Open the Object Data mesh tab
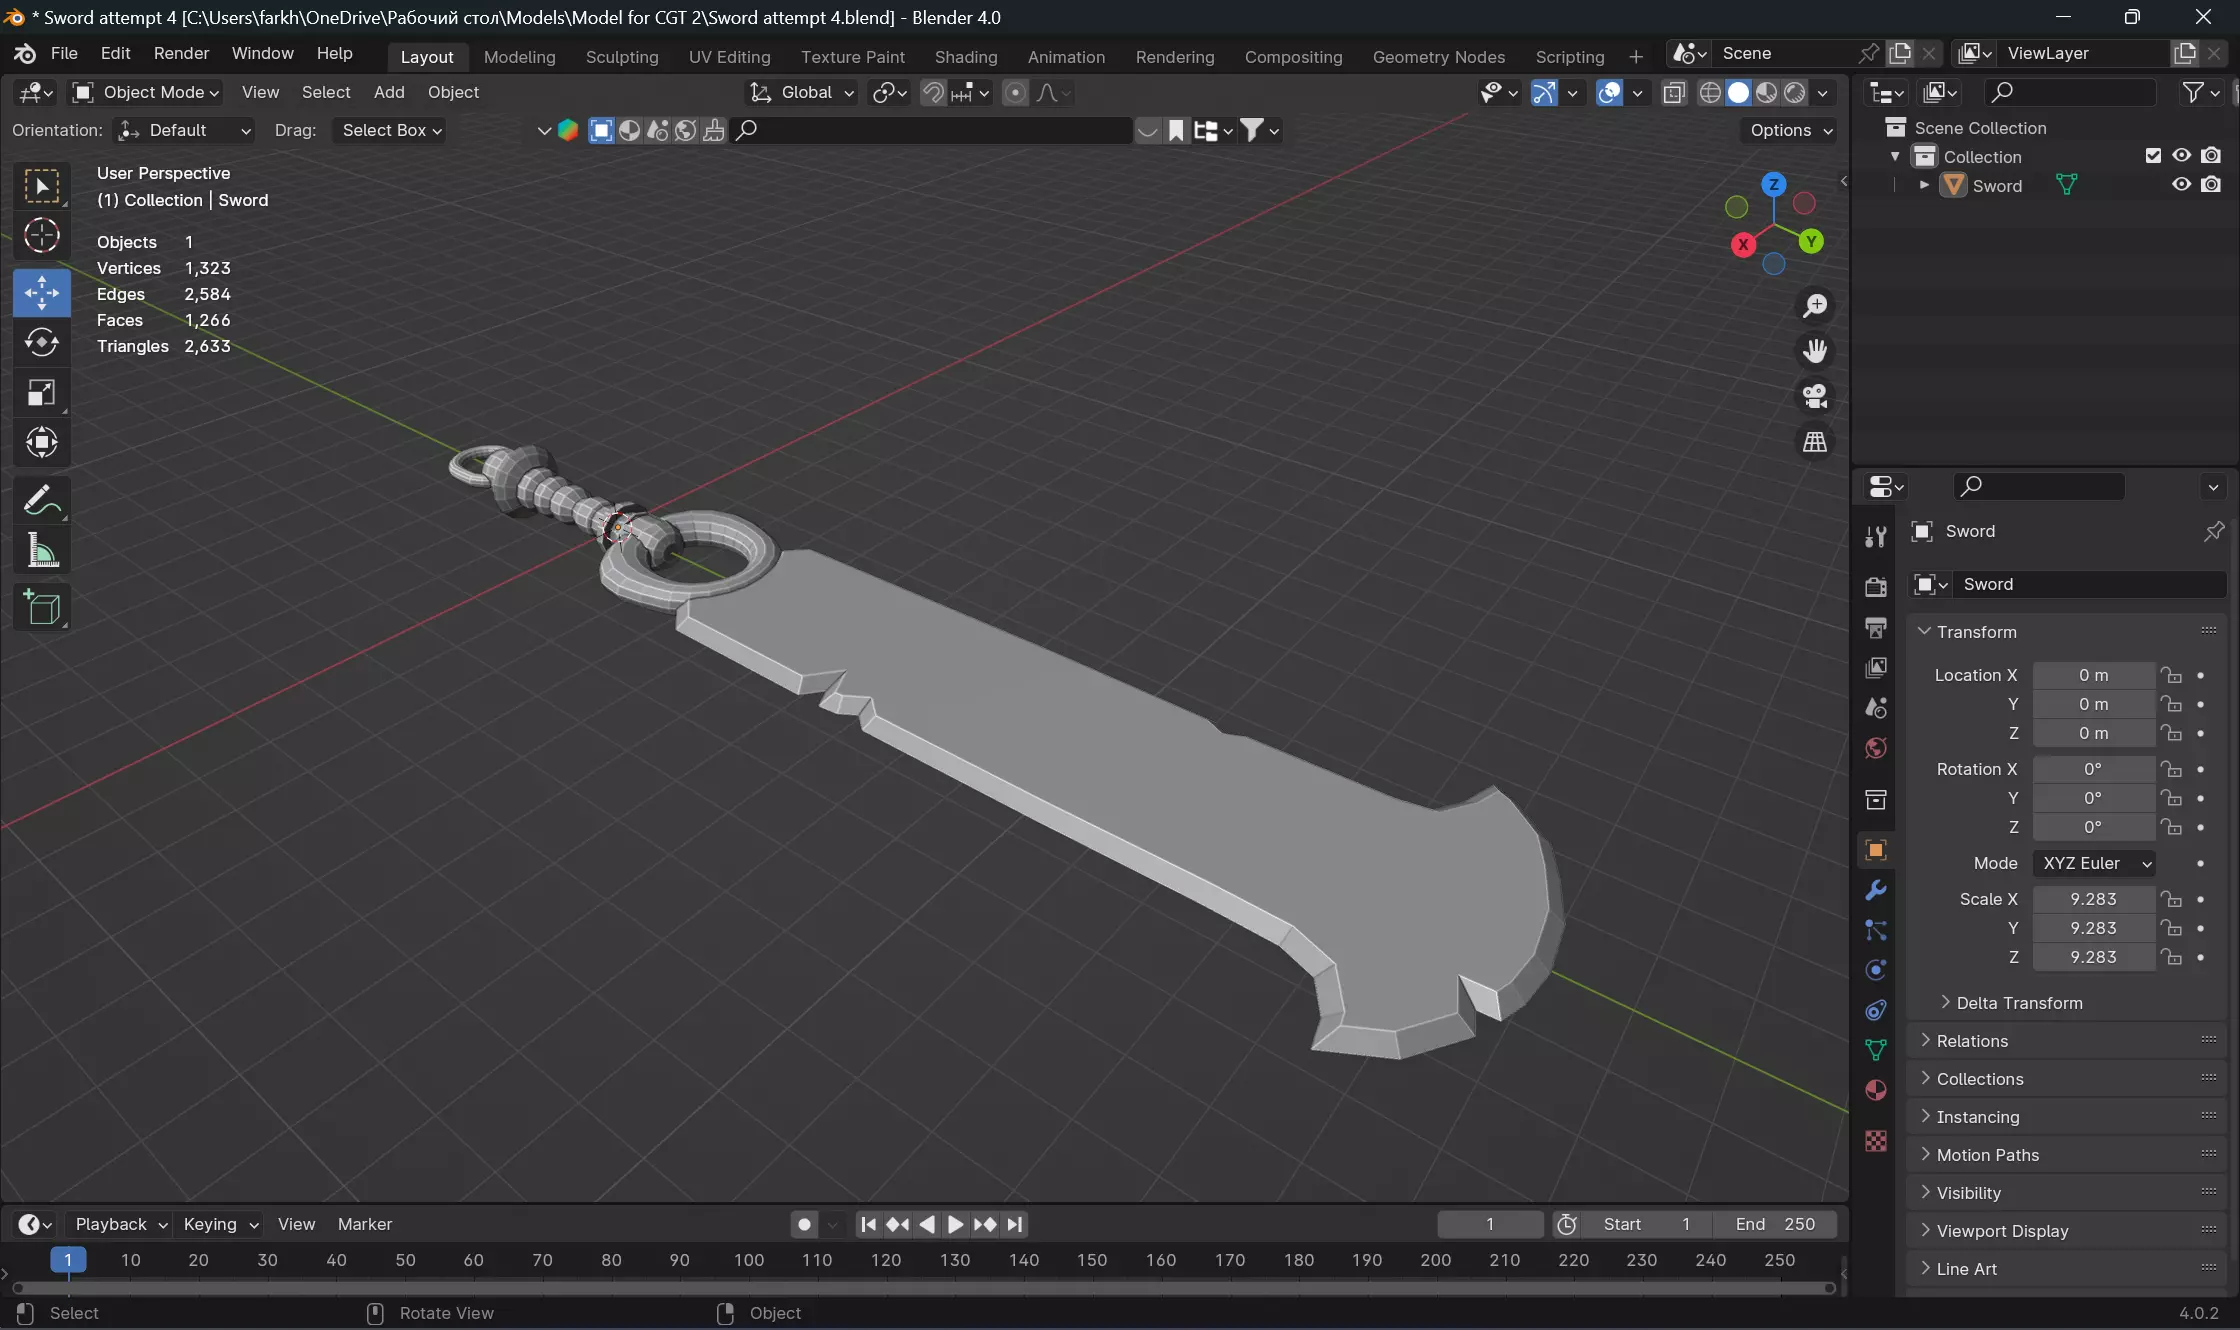The height and width of the screenshot is (1330, 2240). (x=1876, y=1050)
